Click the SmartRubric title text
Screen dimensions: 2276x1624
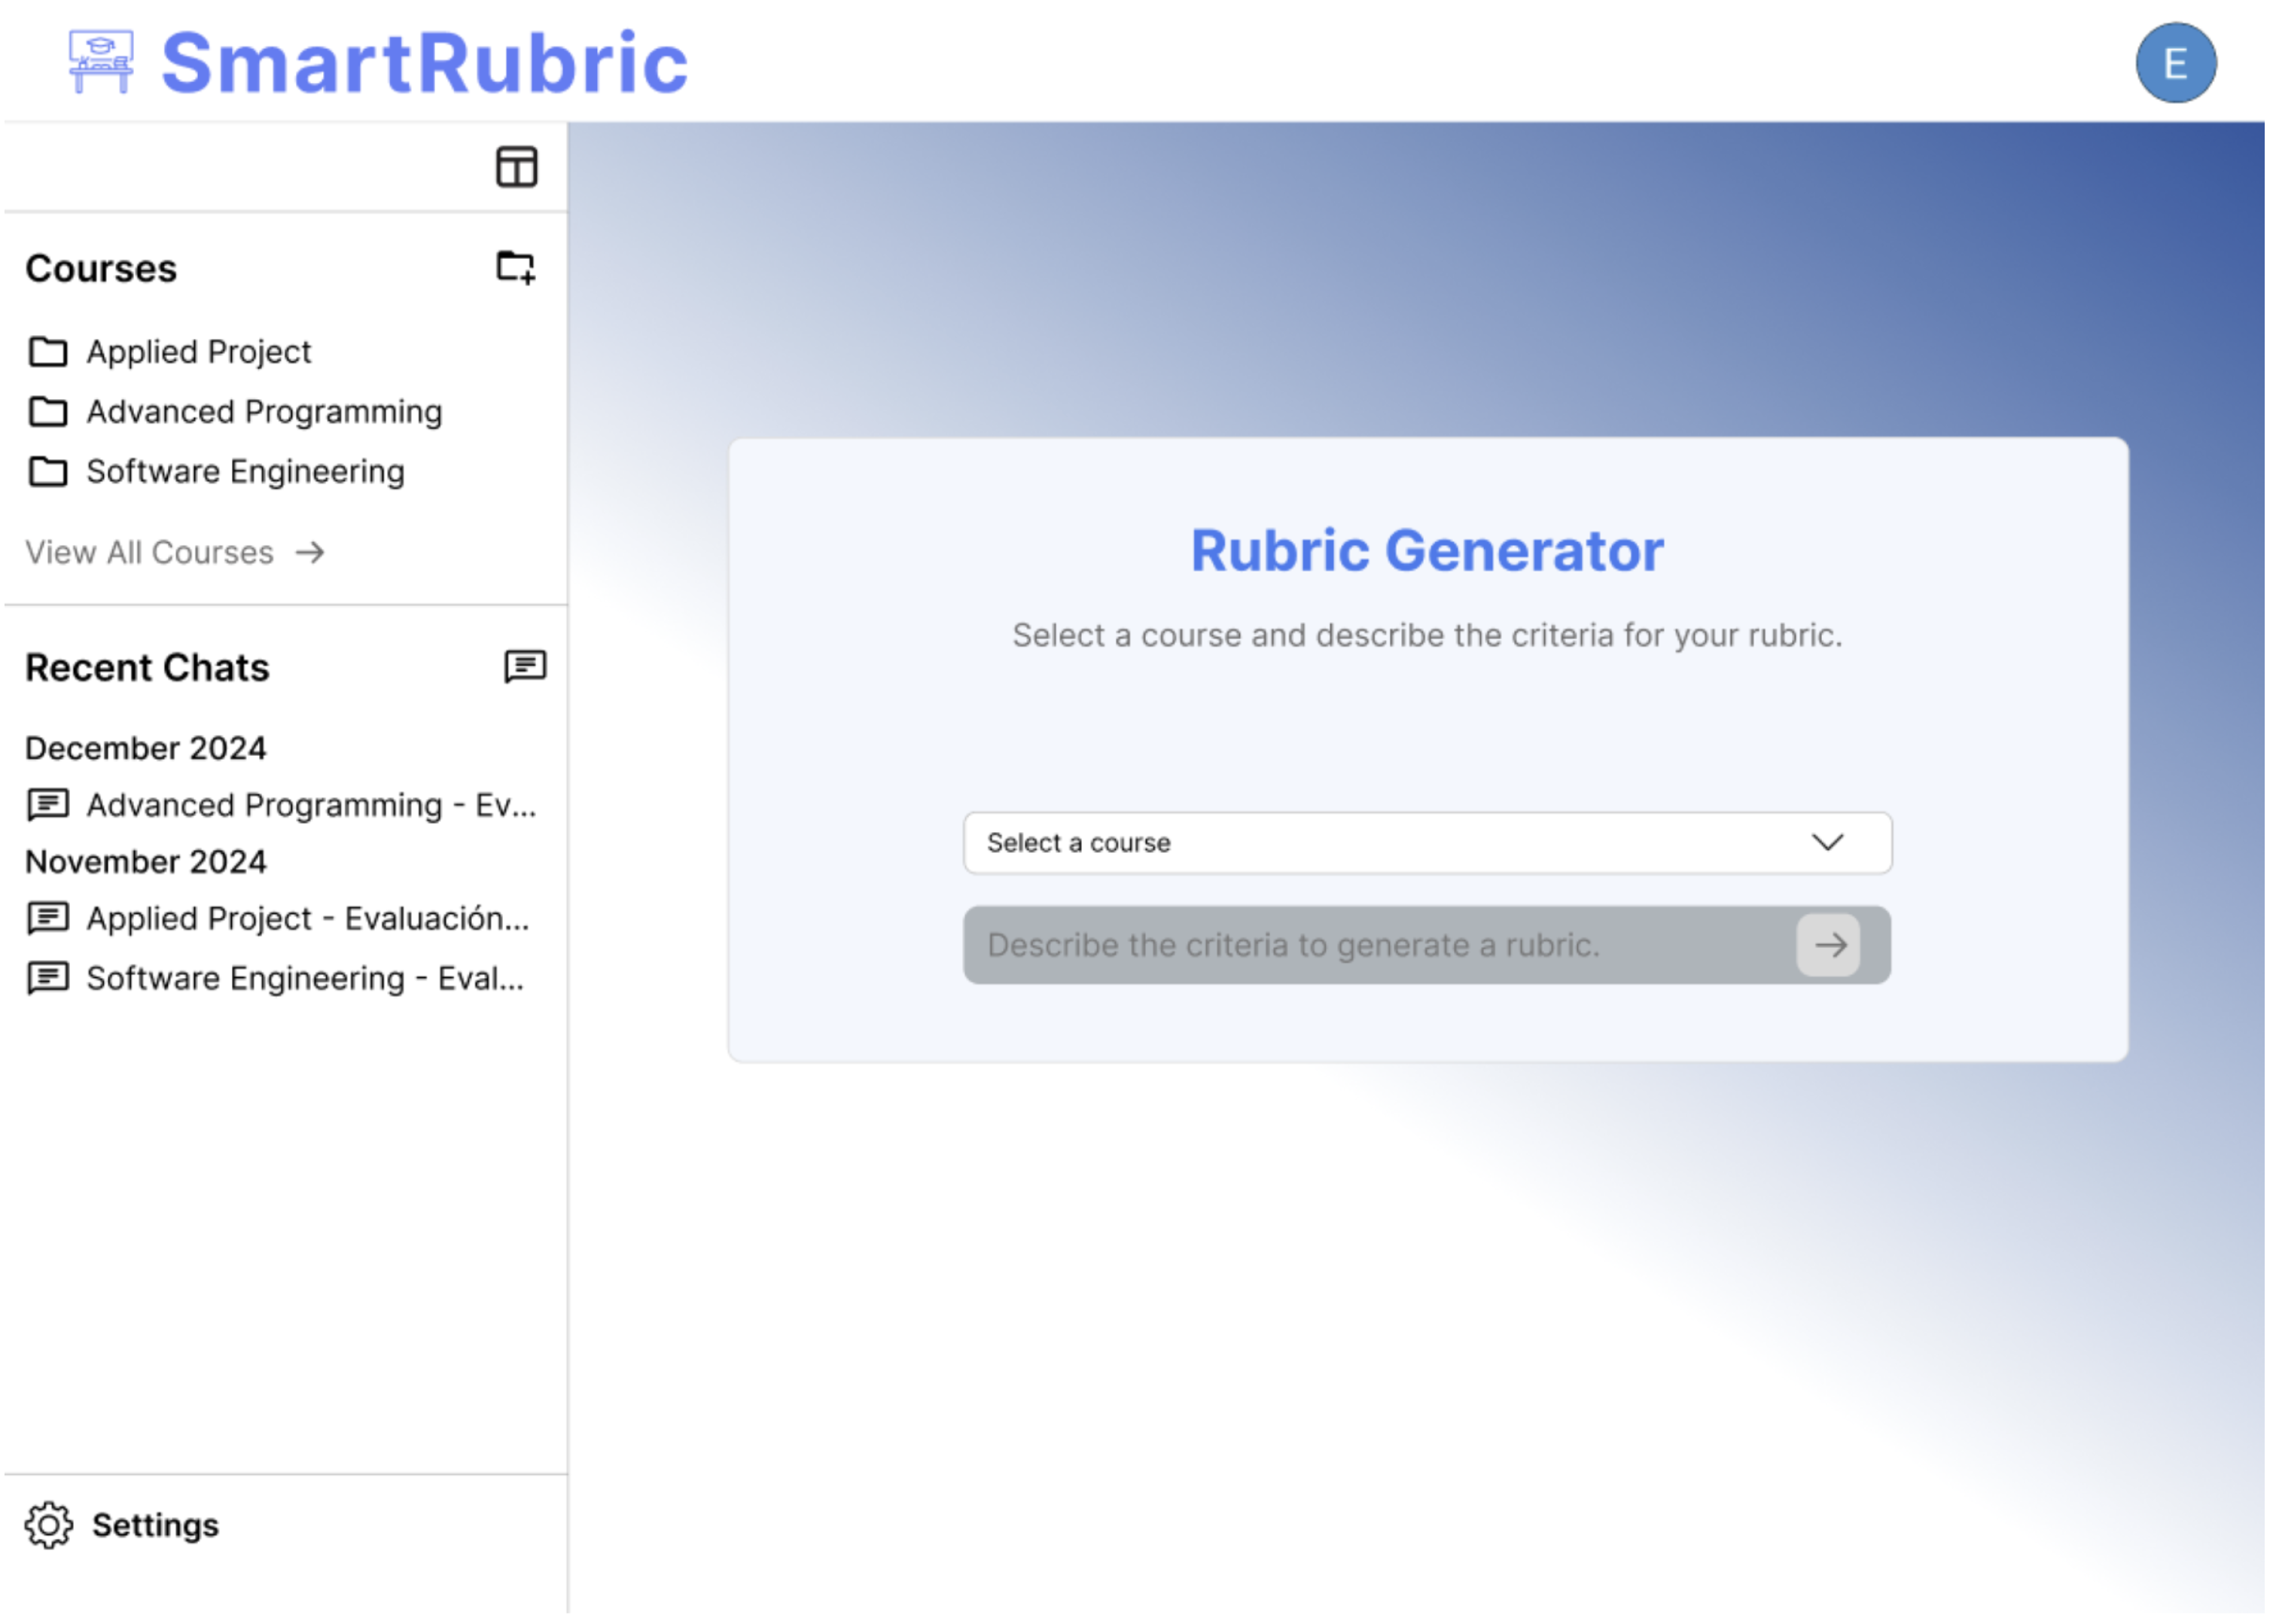point(425,63)
